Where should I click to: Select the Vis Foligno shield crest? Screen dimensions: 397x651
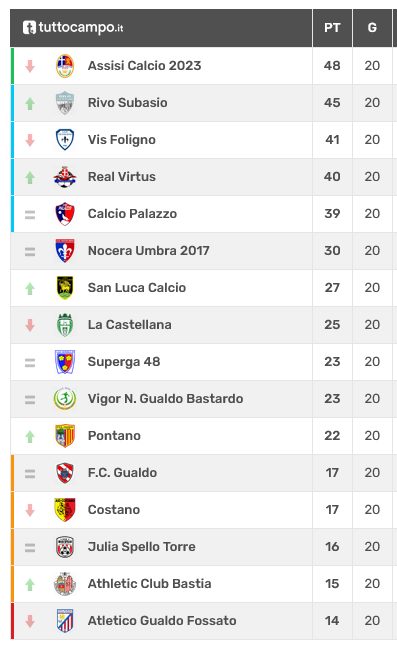point(65,140)
